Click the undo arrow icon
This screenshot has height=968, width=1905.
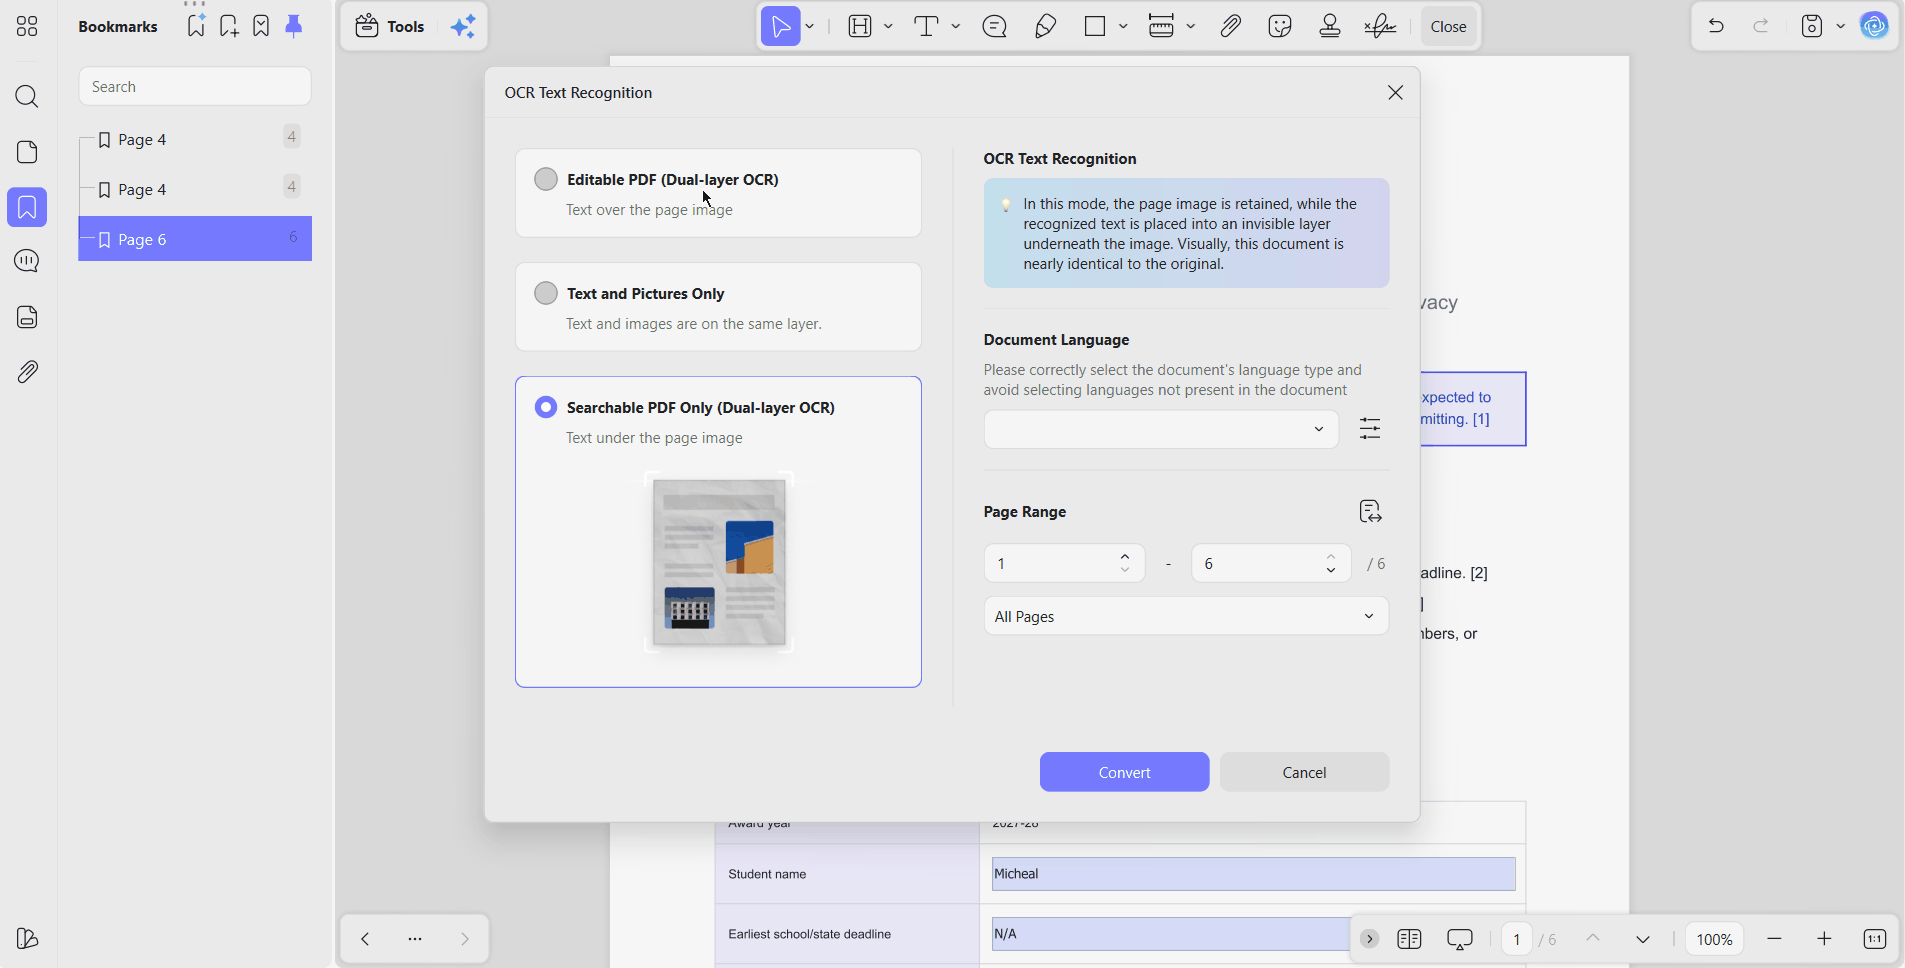(x=1716, y=26)
